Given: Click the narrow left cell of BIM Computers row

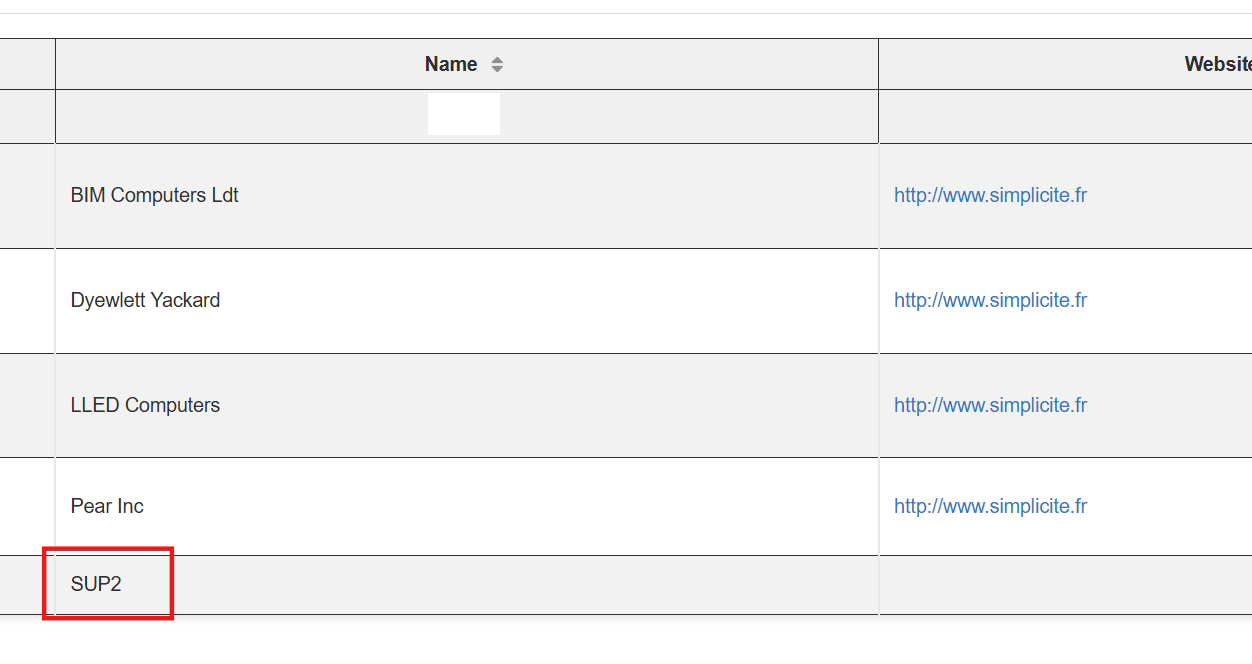Looking at the screenshot, I should click(27, 196).
